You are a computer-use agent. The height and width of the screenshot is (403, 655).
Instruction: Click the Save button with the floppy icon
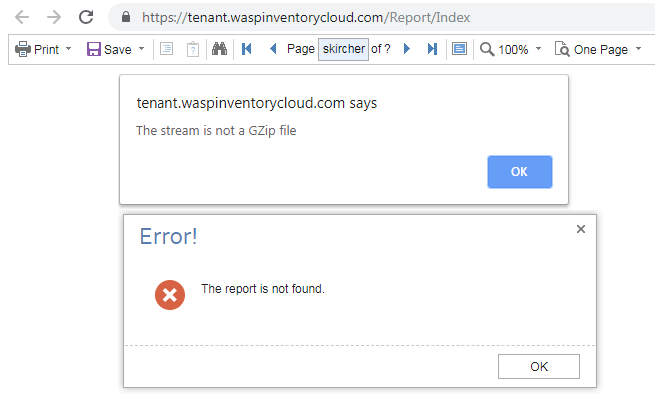pyautogui.click(x=109, y=49)
